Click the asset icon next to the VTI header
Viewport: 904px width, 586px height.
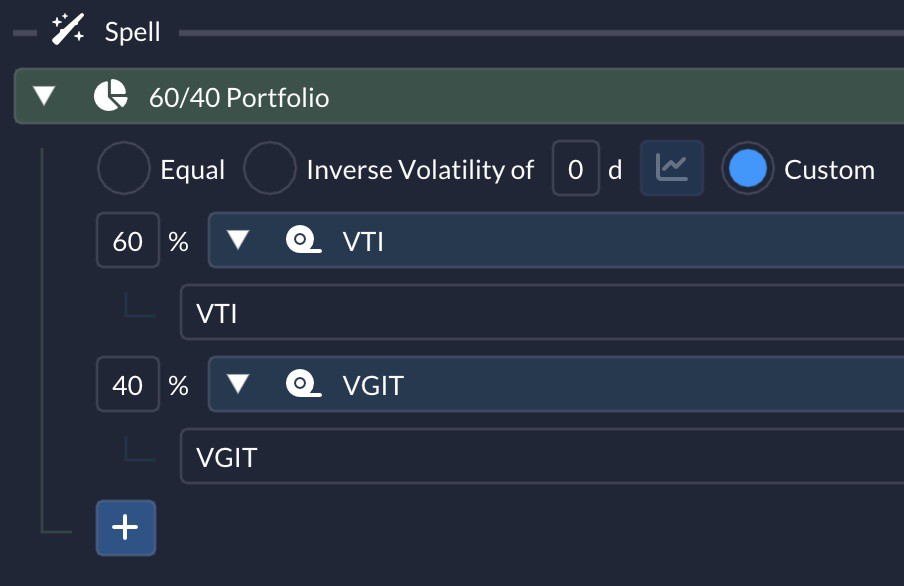303,240
